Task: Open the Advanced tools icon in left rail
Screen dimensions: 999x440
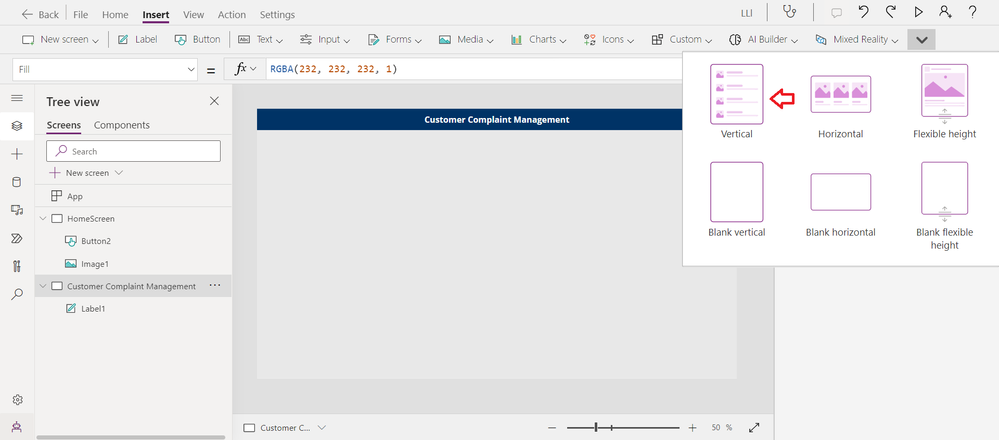Action: [x=17, y=266]
